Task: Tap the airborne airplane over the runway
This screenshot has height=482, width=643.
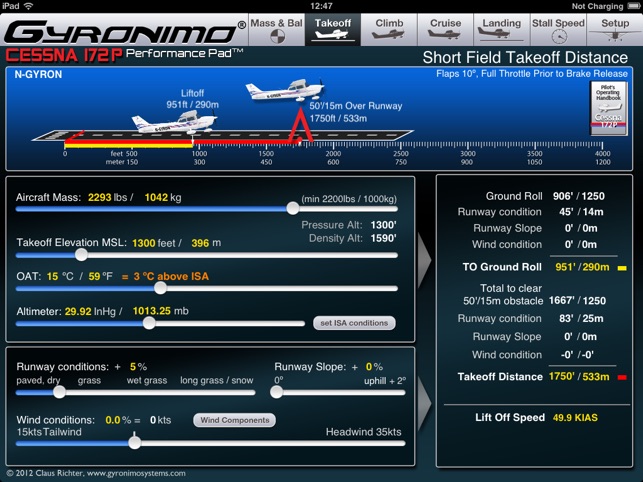Action: coord(285,90)
